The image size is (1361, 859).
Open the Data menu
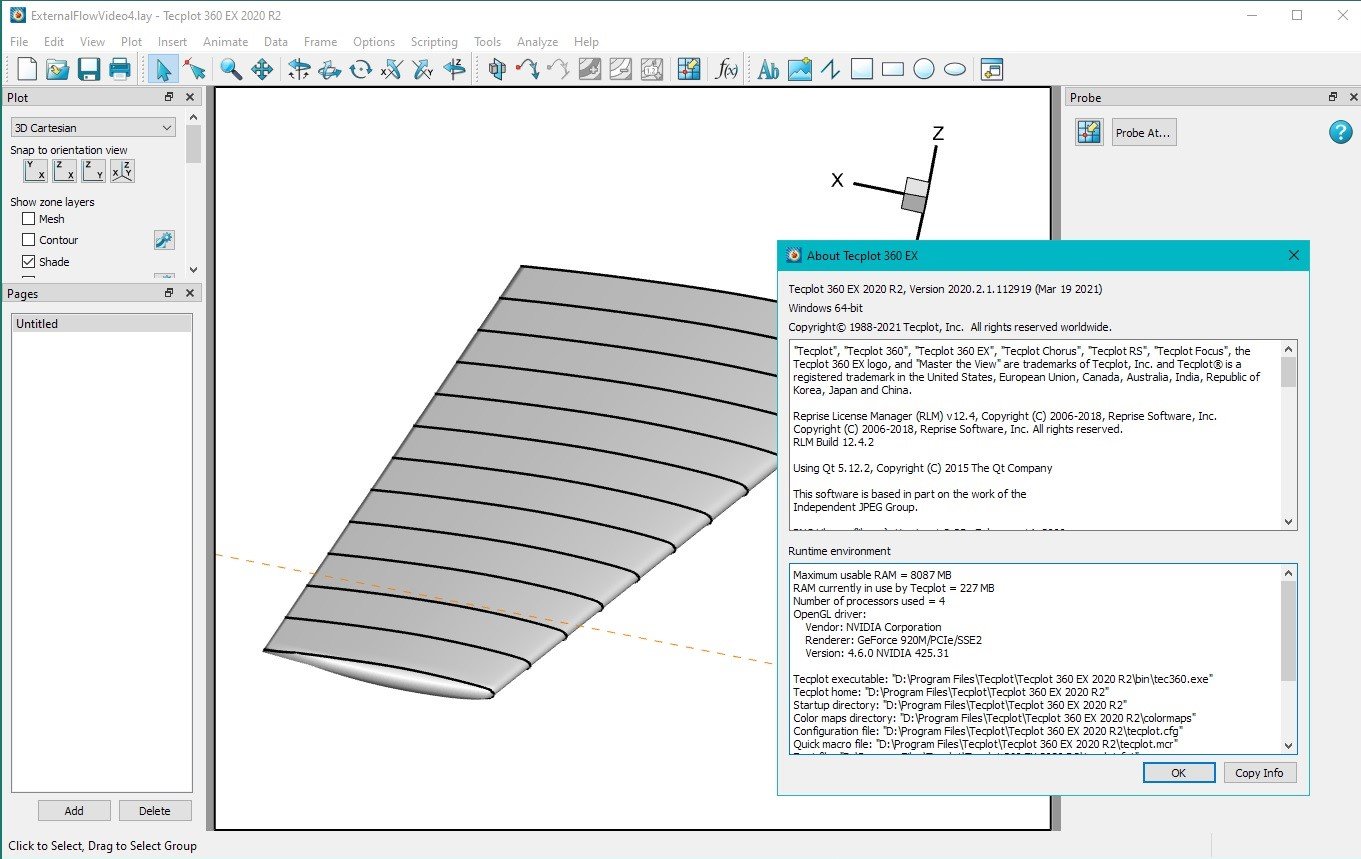[276, 42]
